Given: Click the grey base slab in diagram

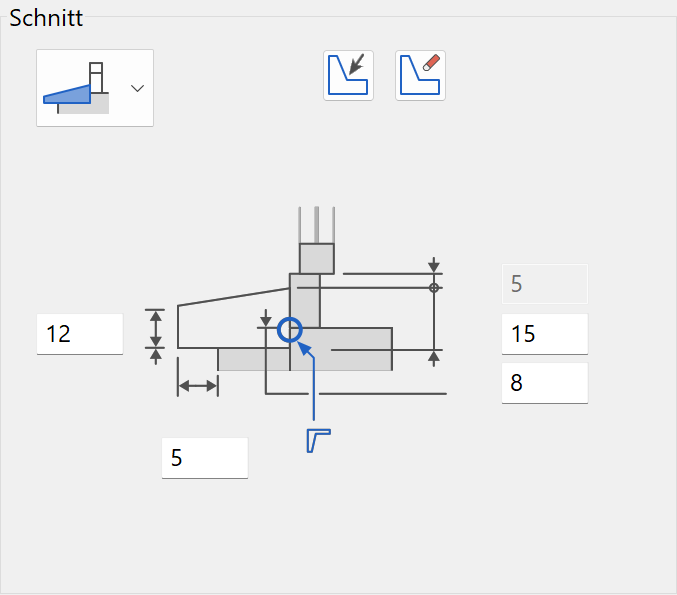Looking at the screenshot, I should point(305,349).
